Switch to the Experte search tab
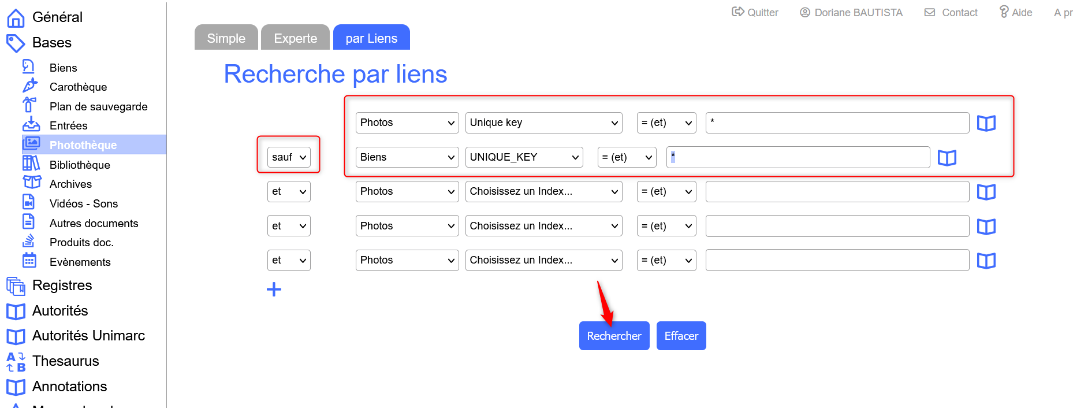This screenshot has height=408, width=1073. (295, 39)
